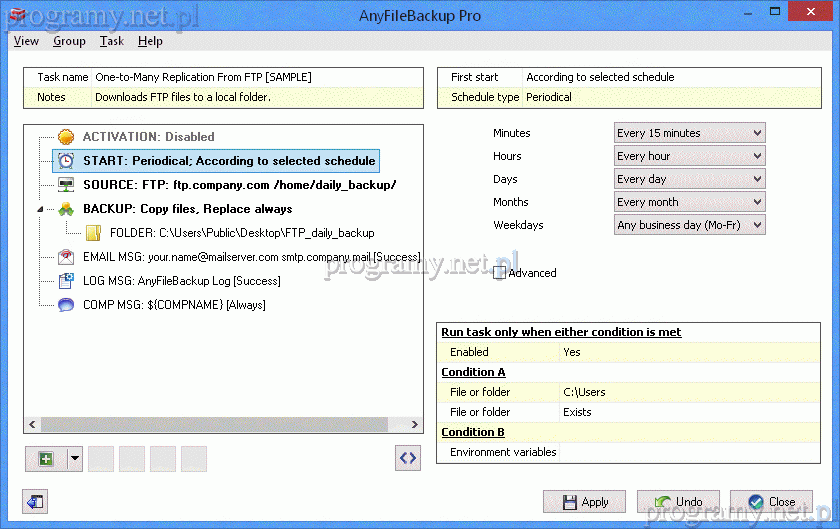The height and width of the screenshot is (529, 840).
Task: Click the BACKUP copy files icon
Action: point(66,209)
